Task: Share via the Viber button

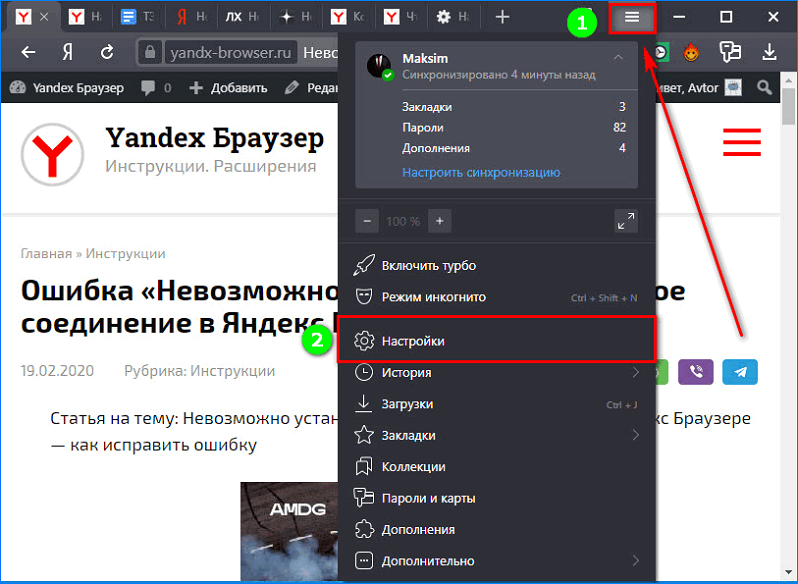Action: 696,372
